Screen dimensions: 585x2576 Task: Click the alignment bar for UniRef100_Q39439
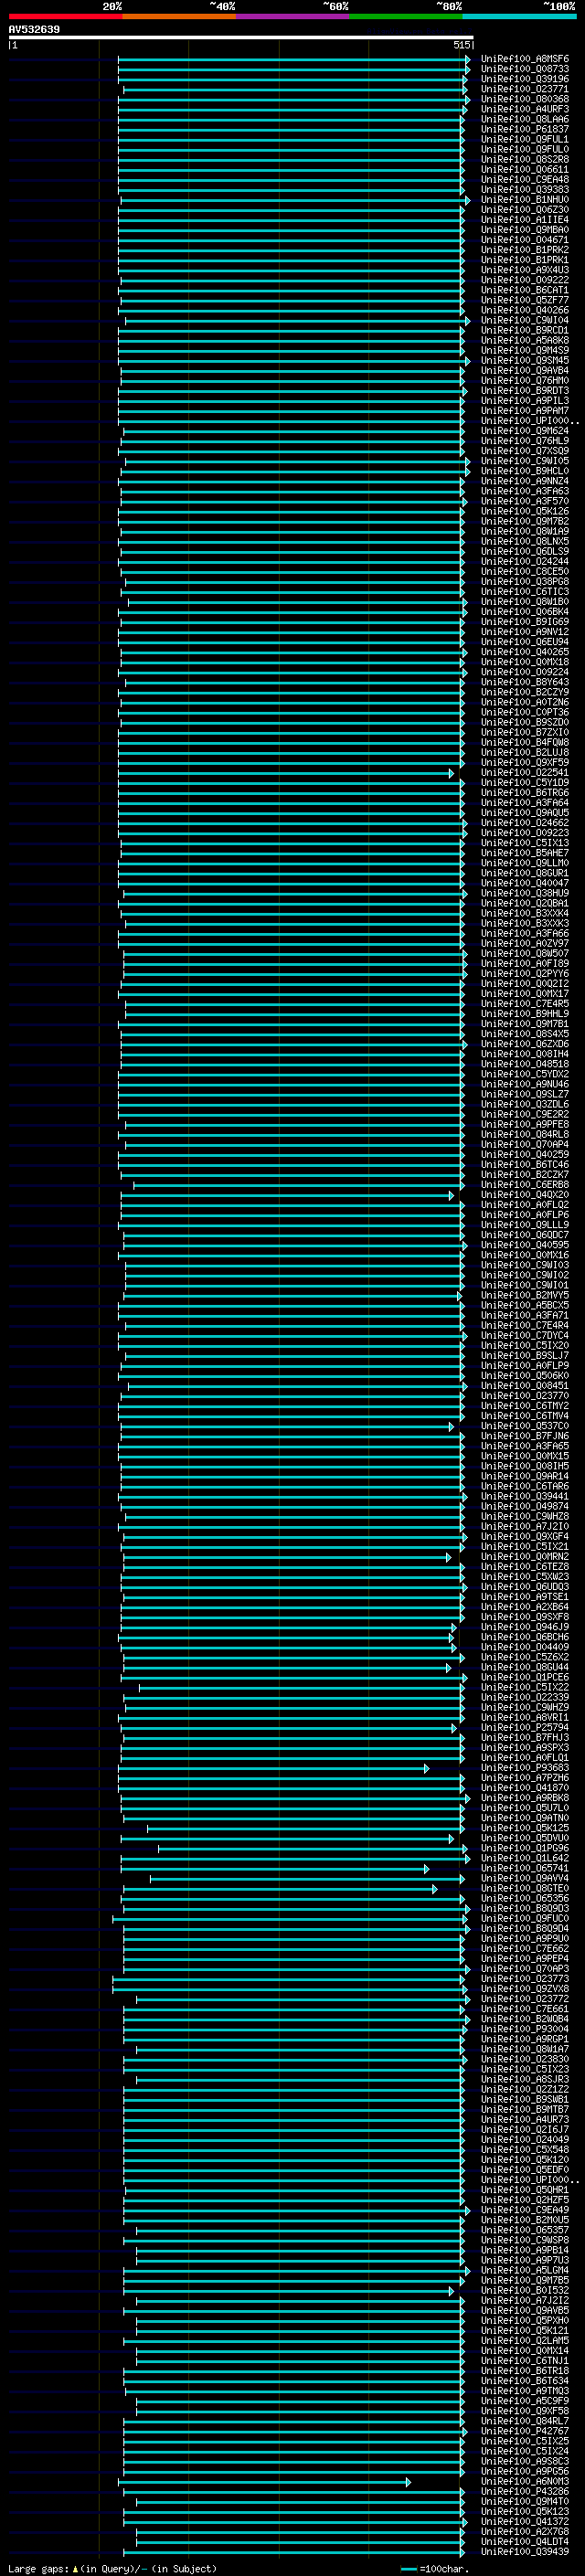point(295,2552)
